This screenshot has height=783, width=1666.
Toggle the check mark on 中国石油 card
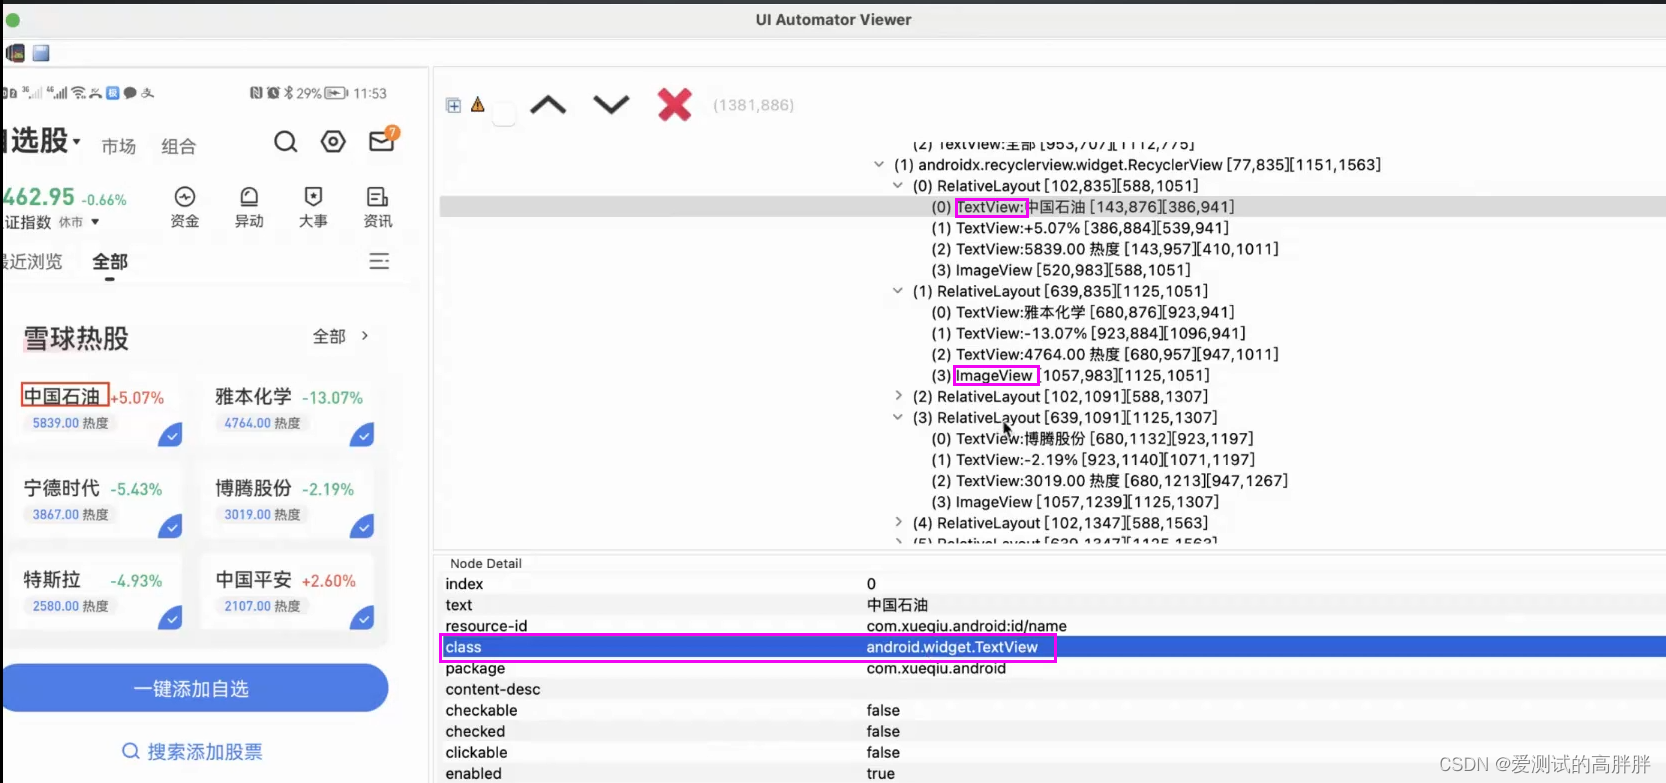pyautogui.click(x=170, y=434)
